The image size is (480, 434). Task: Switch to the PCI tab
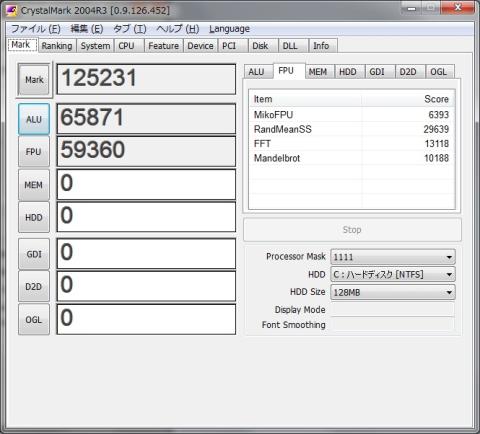click(233, 46)
